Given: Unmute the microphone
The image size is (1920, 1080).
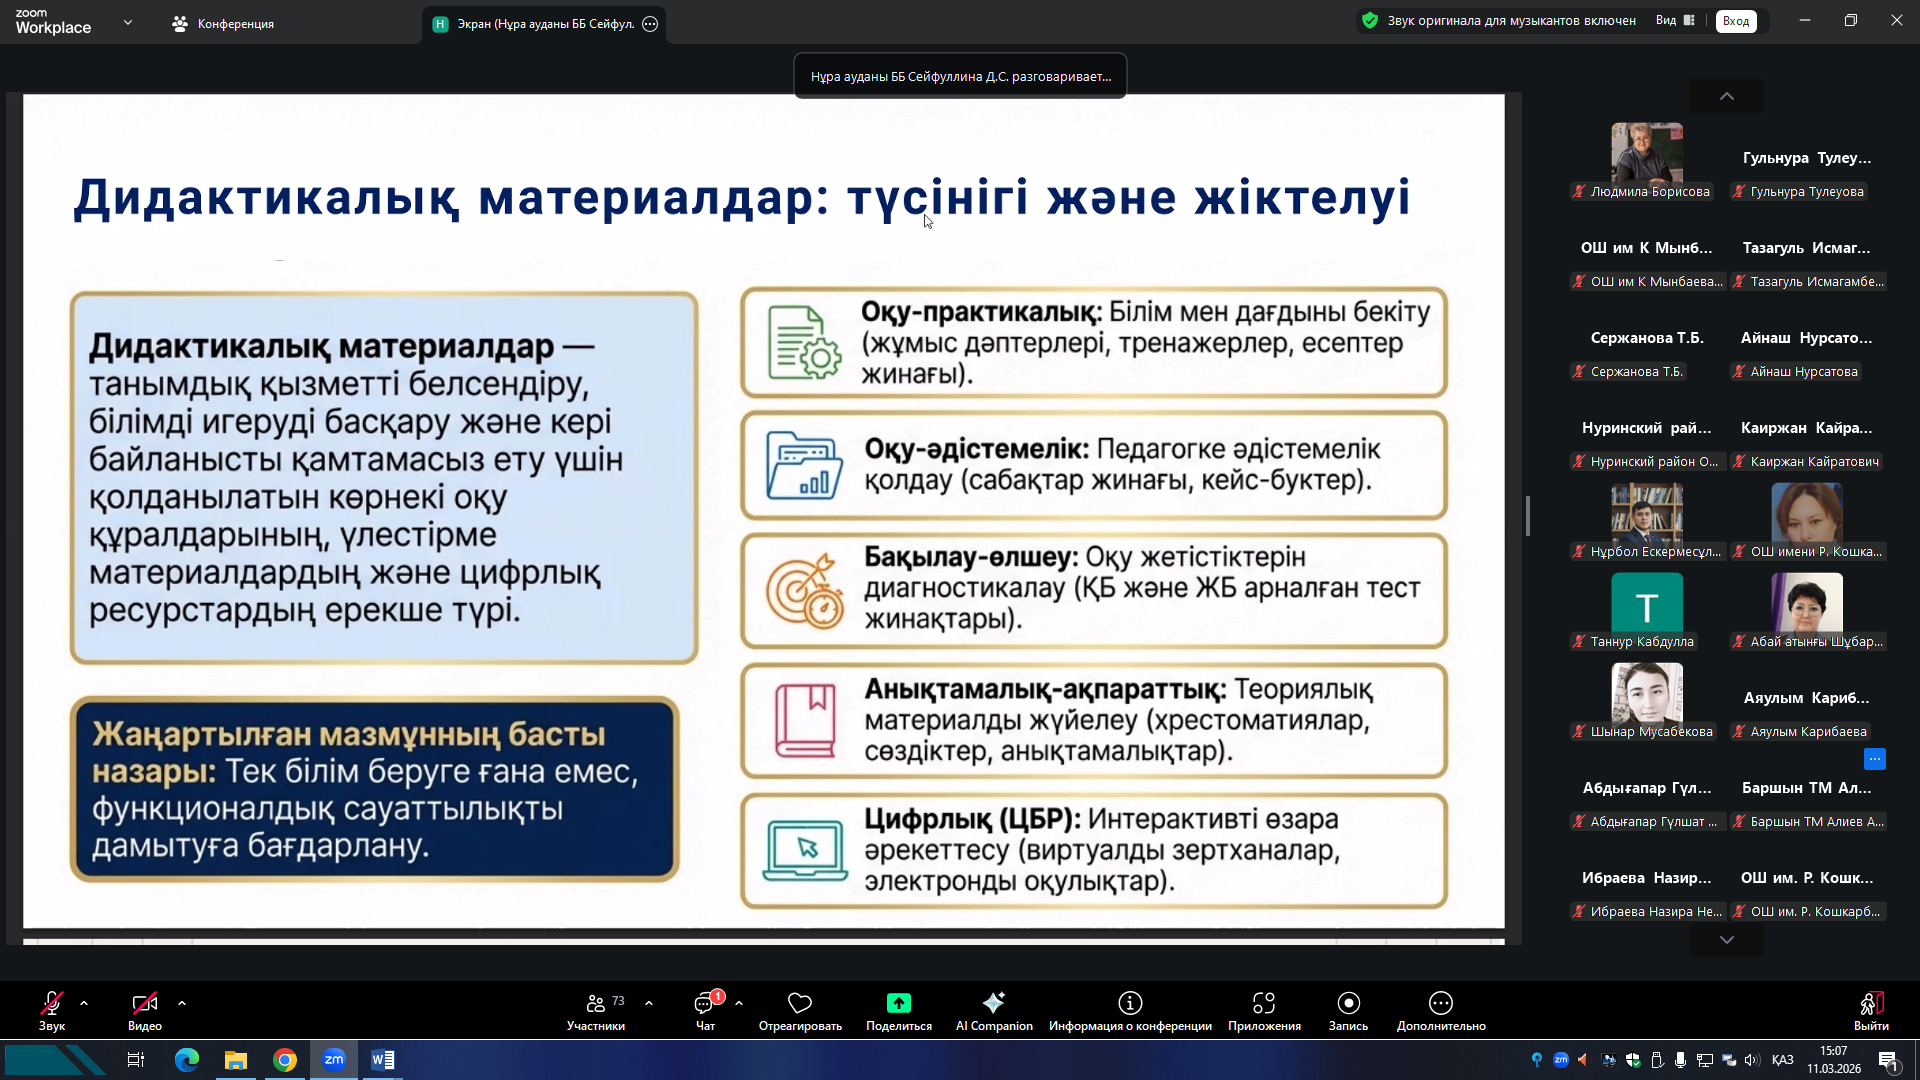Looking at the screenshot, I should [x=52, y=1010].
